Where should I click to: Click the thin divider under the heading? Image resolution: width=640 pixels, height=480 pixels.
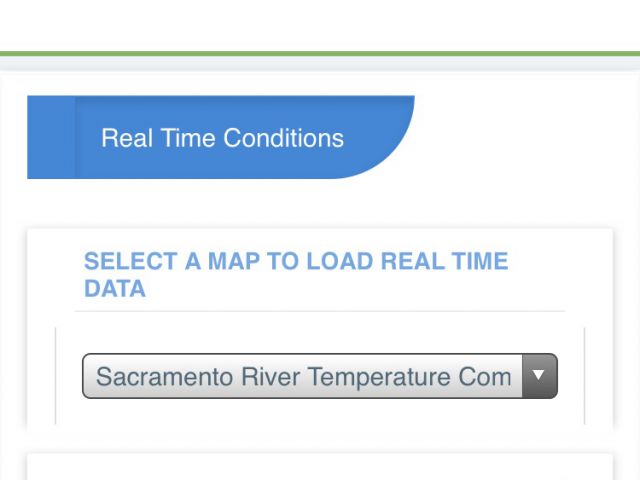coord(320,311)
